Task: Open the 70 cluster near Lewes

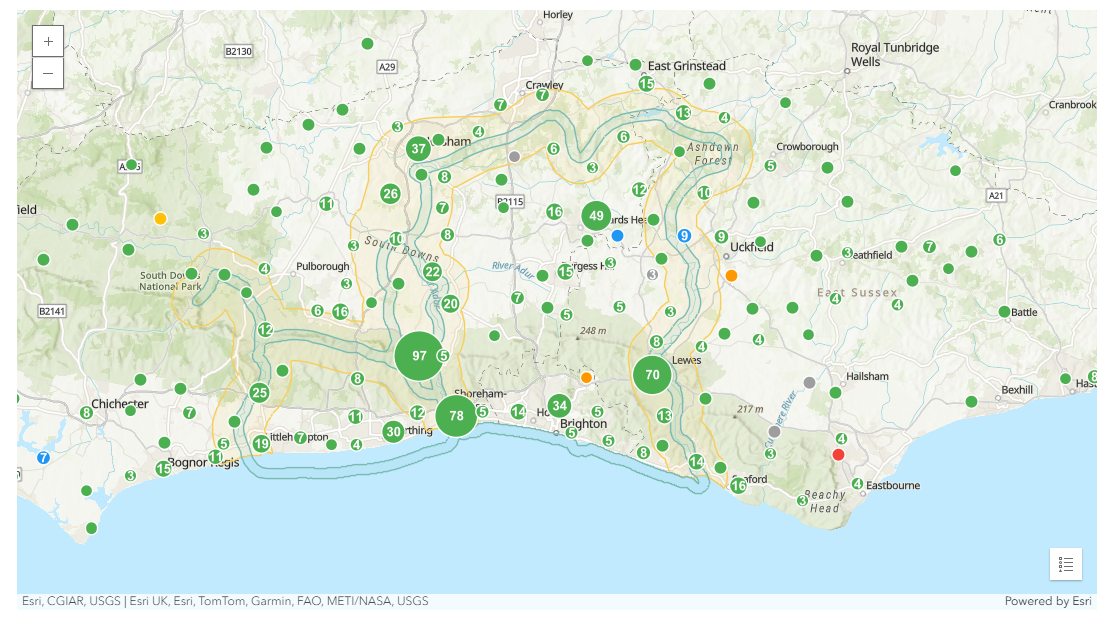Action: click(x=653, y=375)
